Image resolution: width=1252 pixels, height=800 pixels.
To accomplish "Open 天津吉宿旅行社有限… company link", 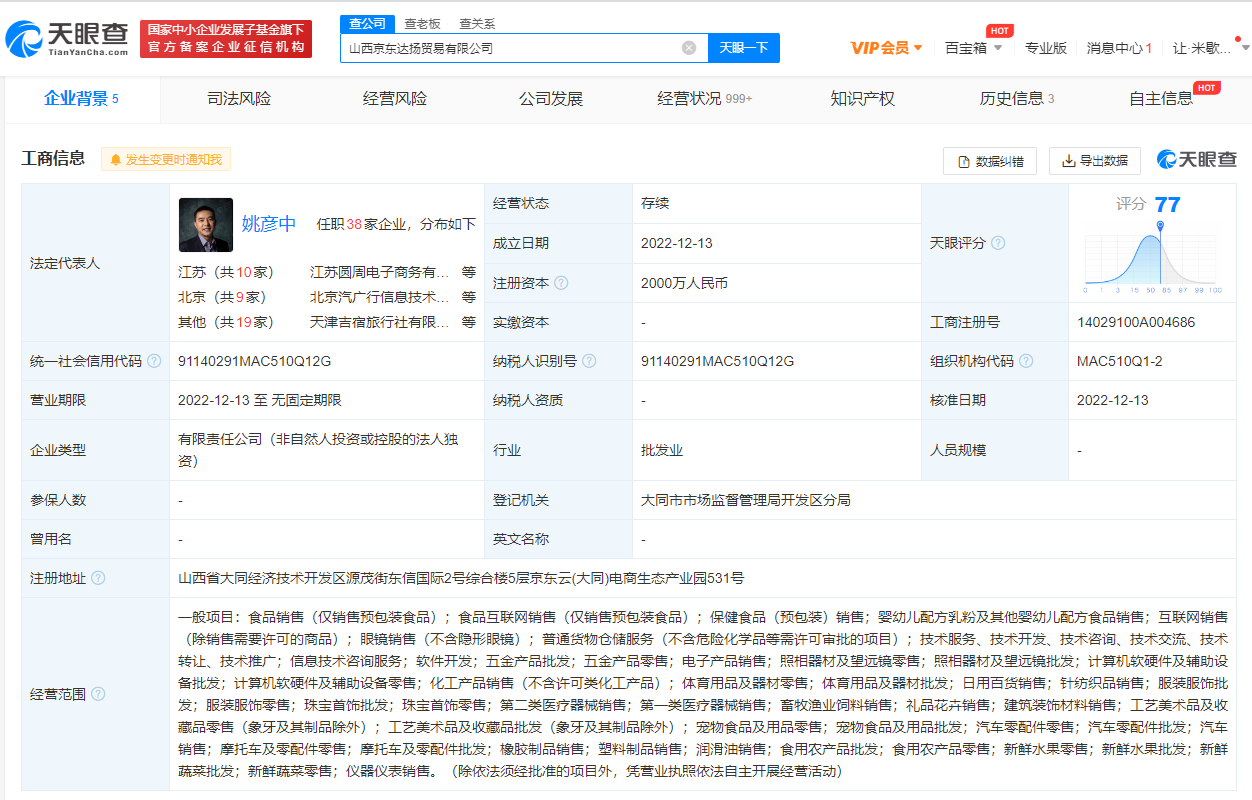I will tap(380, 322).
